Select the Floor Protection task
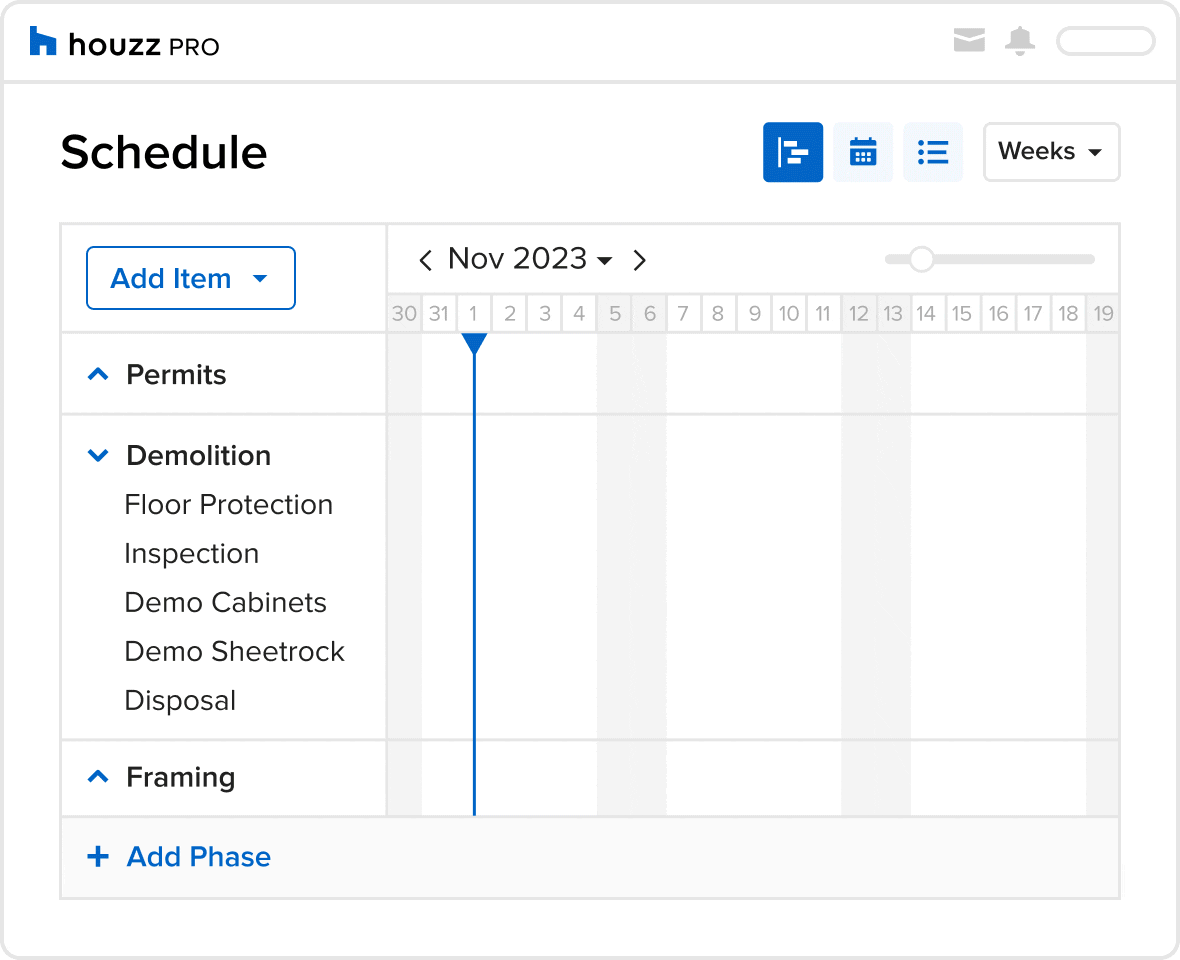The image size is (1180, 960). coord(228,504)
